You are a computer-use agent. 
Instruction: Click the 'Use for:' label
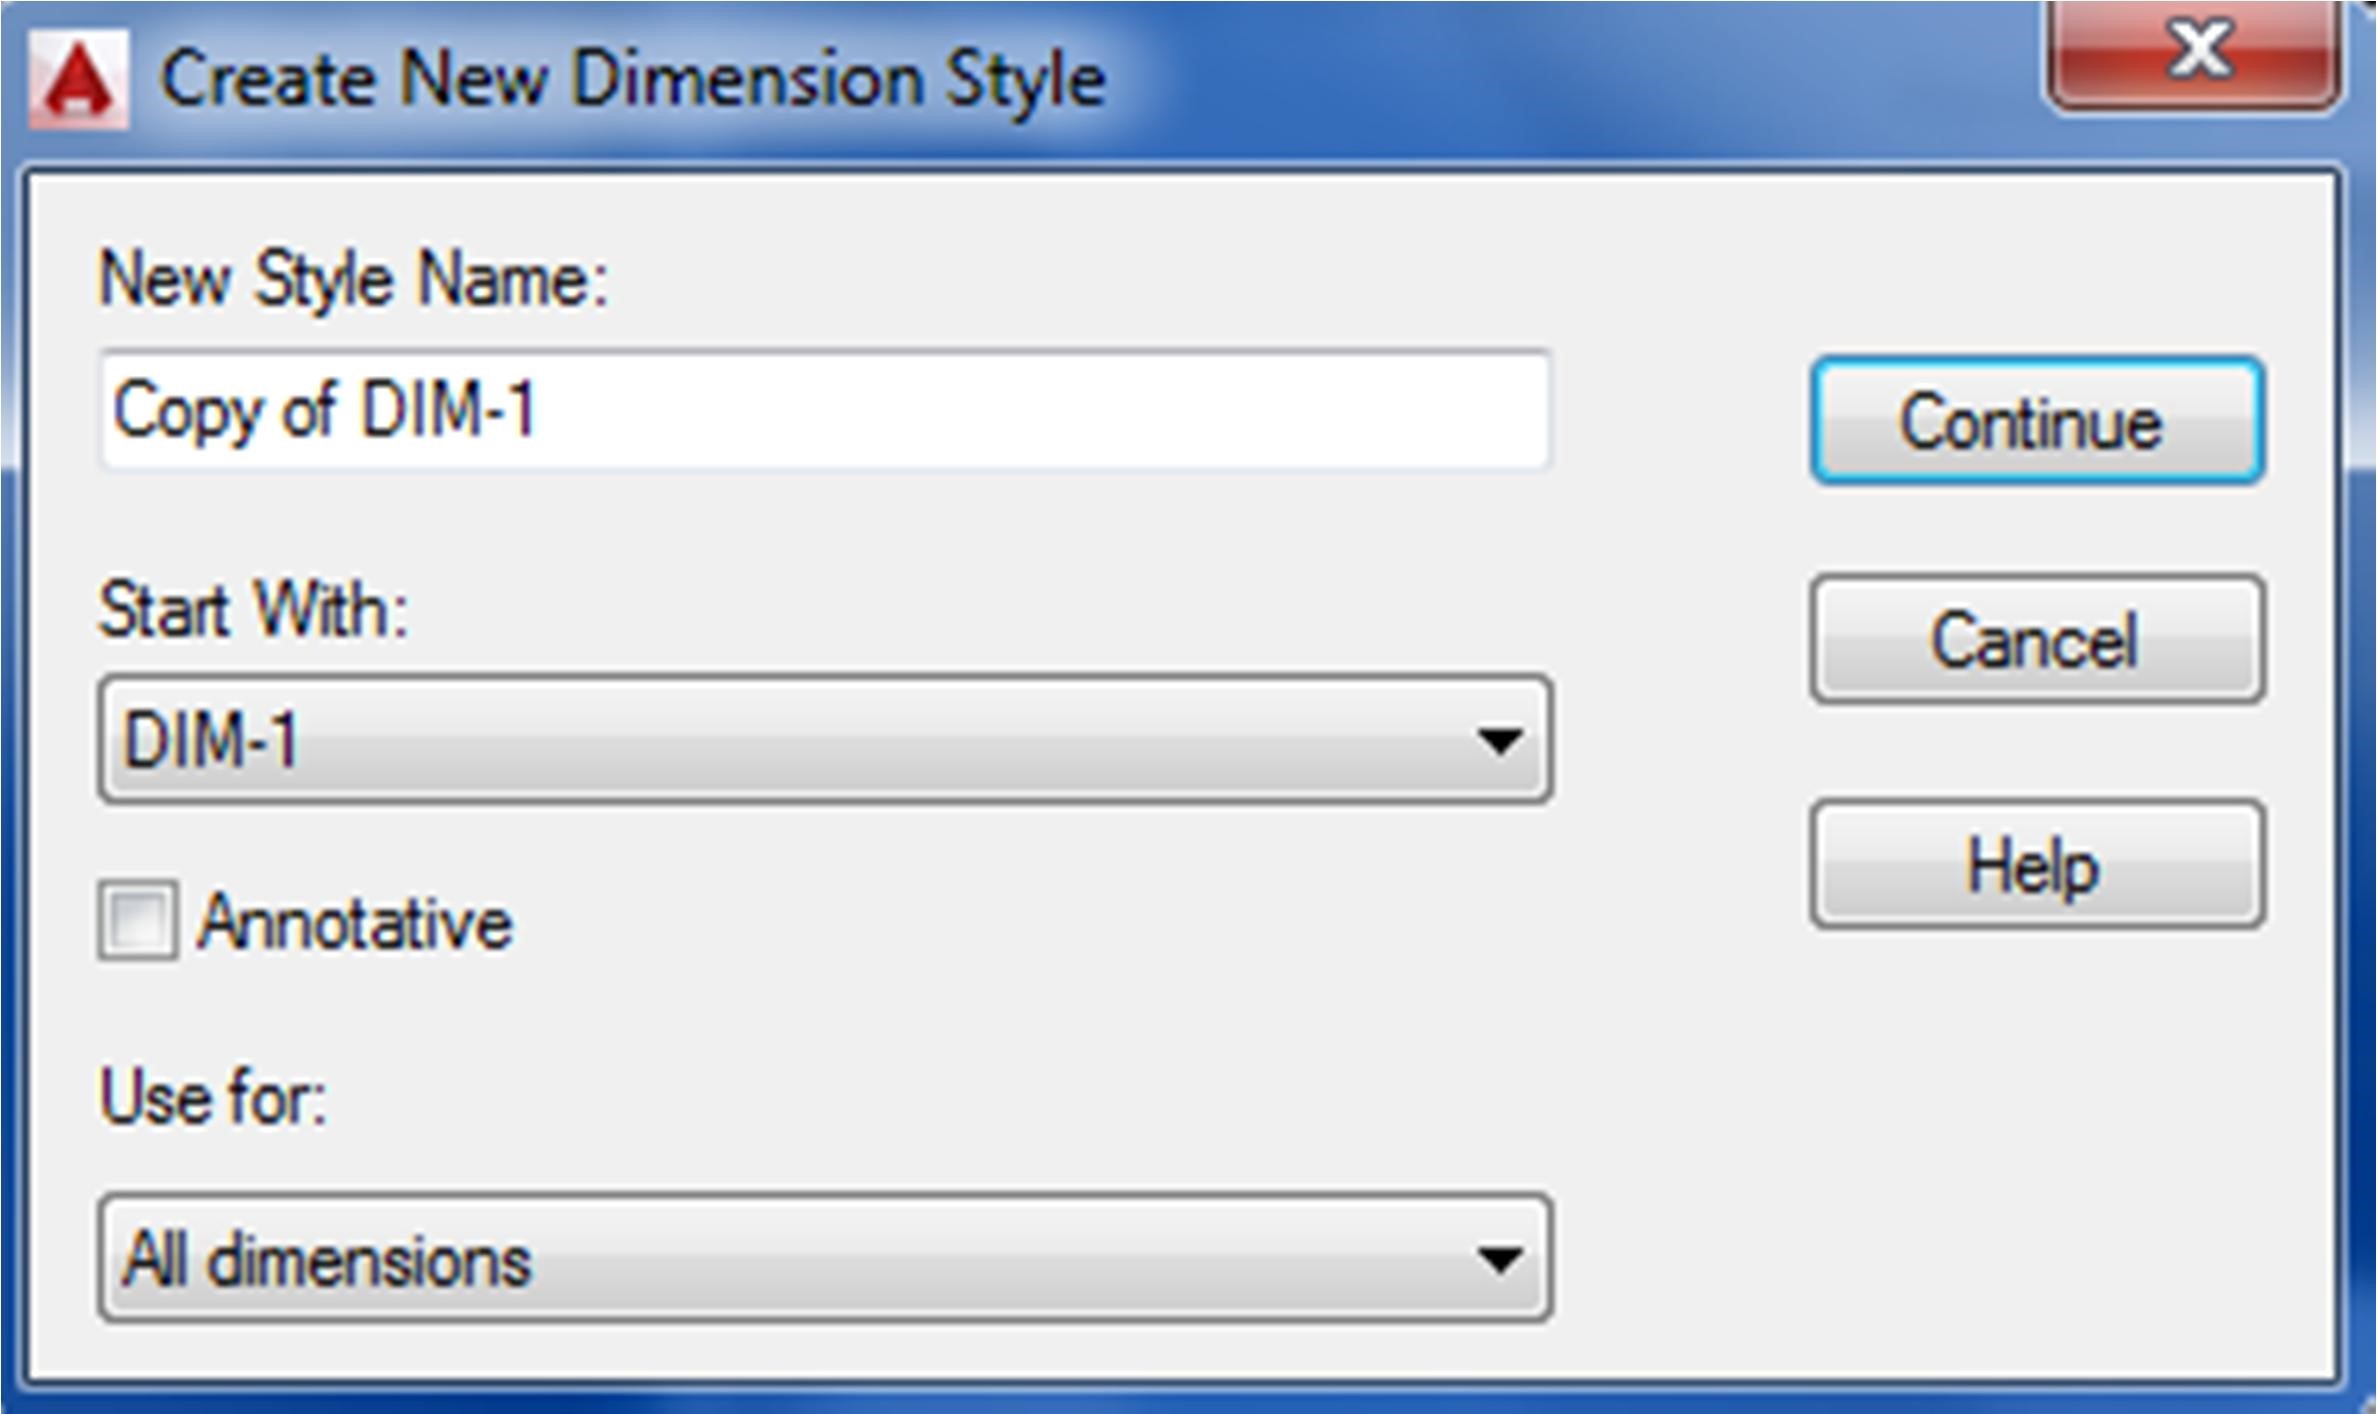[213, 1098]
